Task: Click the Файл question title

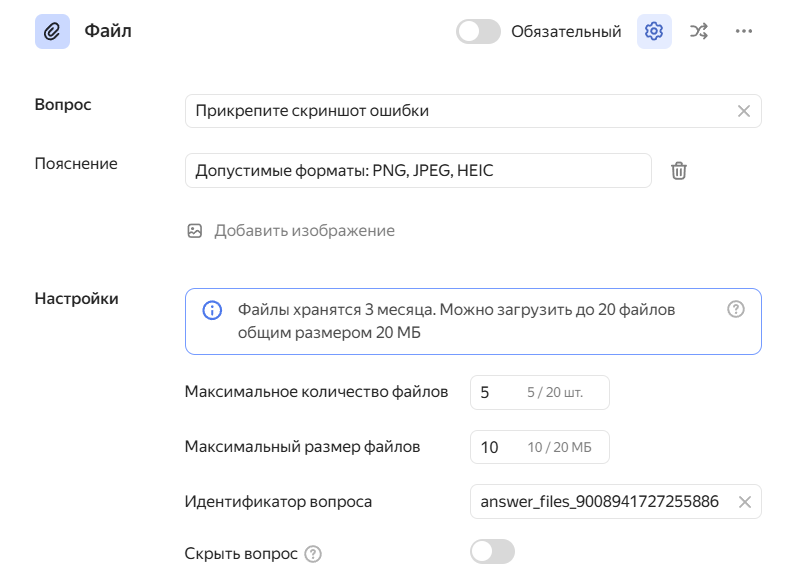Action: point(108,32)
